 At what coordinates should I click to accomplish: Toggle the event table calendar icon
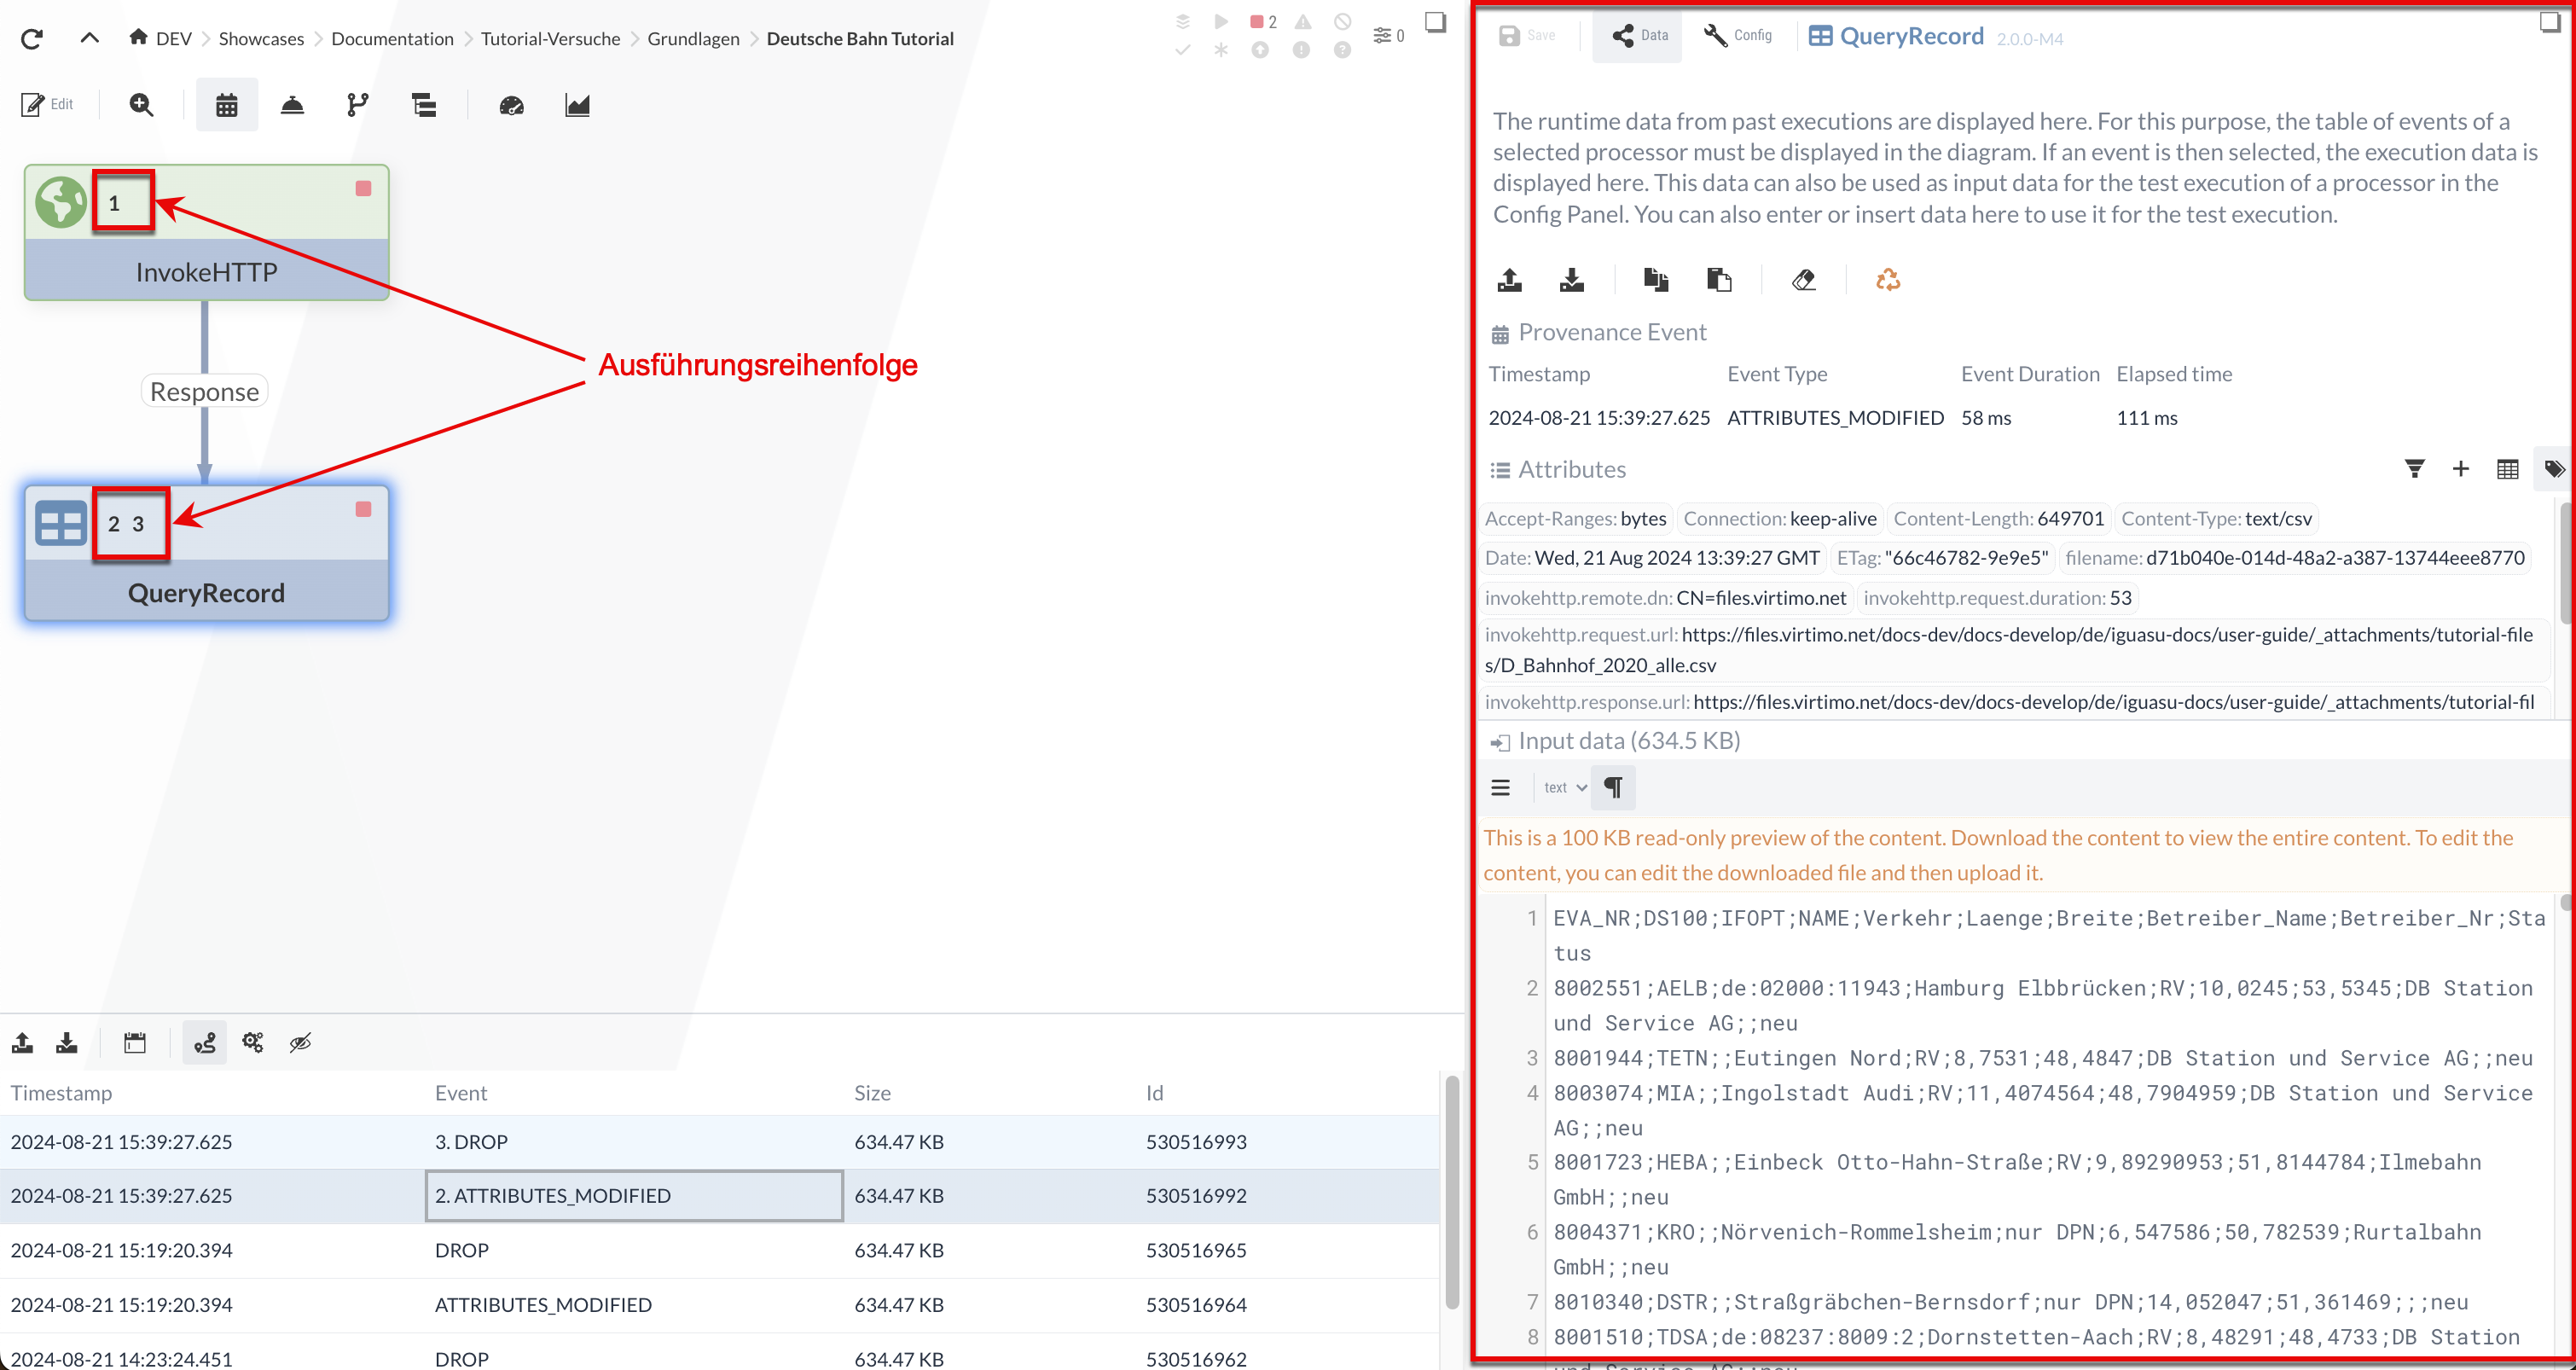coord(227,105)
